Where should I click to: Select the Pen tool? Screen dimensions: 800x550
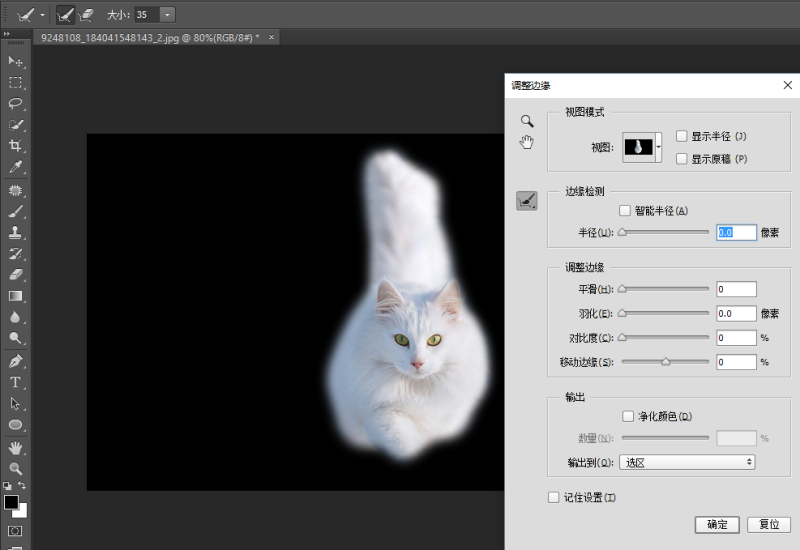[15, 361]
